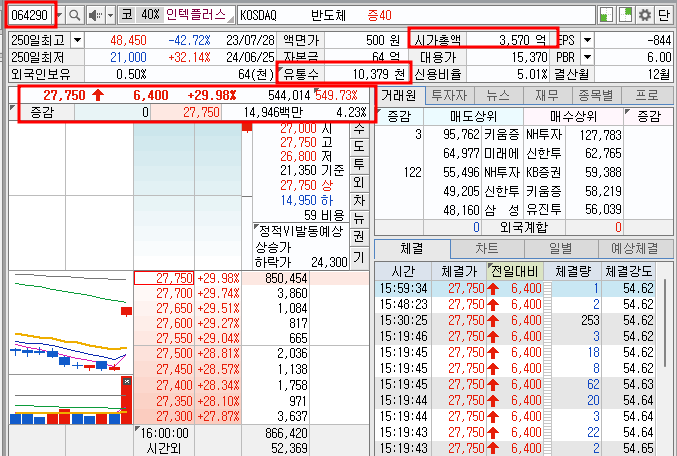Click the '도' vertical side button

[359, 146]
